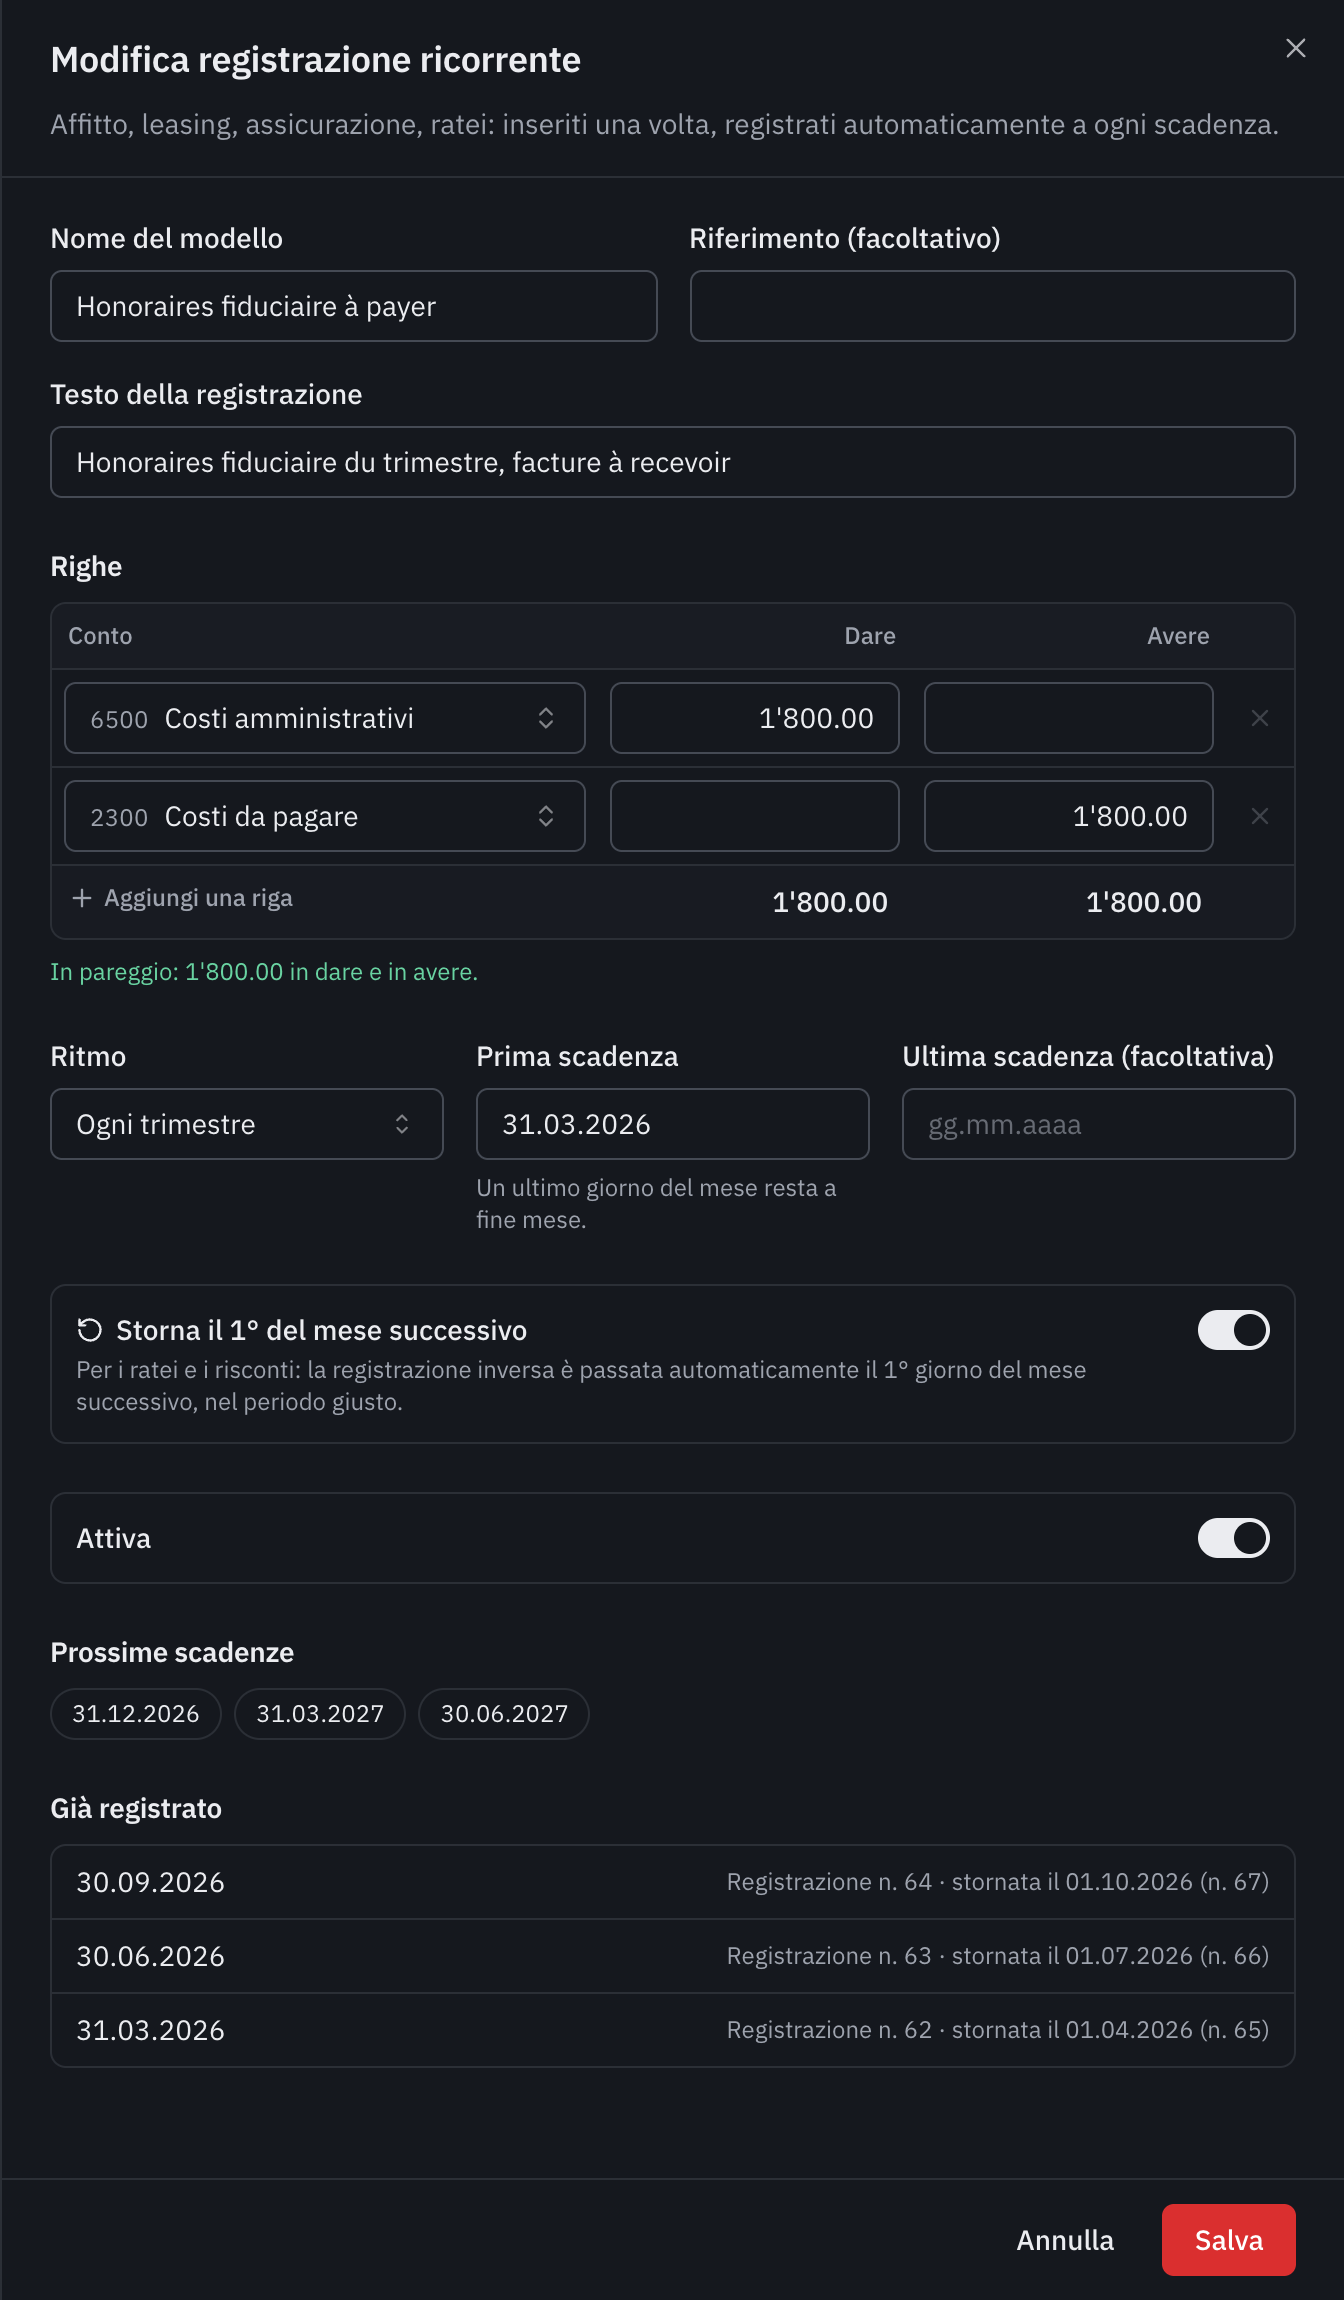Close the Modifica registrazione ricorrente dialog
Image resolution: width=1344 pixels, height=2300 pixels.
pos(1295,48)
